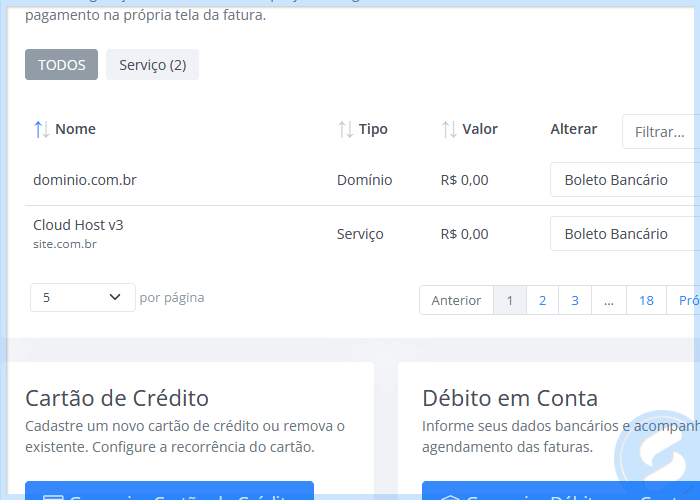Image resolution: width=700 pixels, height=500 pixels.
Task: Click the Cloud Host v3 name
Action: click(78, 225)
